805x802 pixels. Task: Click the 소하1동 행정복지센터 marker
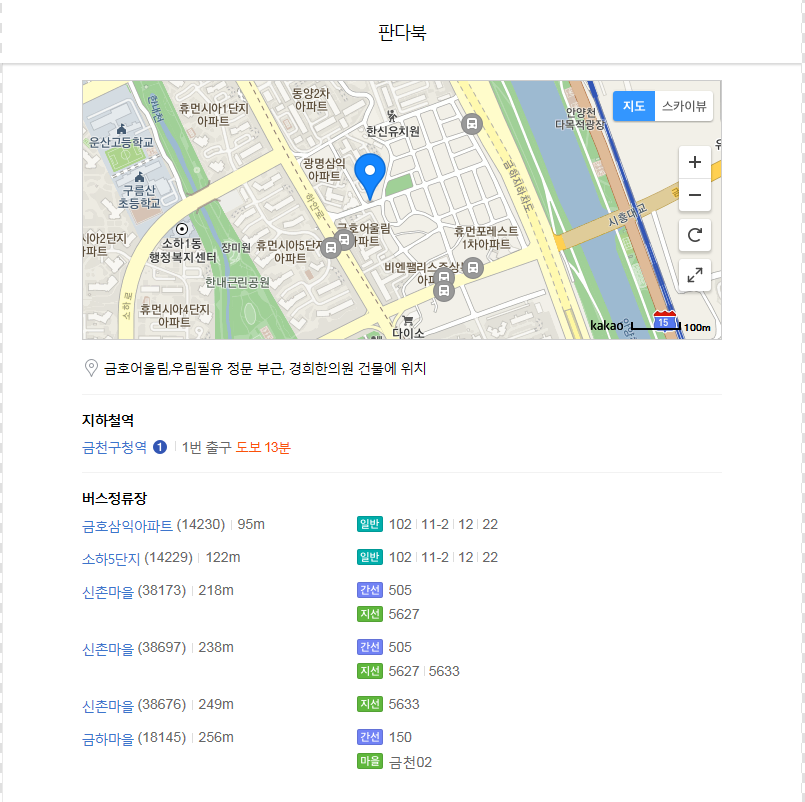coord(181,229)
